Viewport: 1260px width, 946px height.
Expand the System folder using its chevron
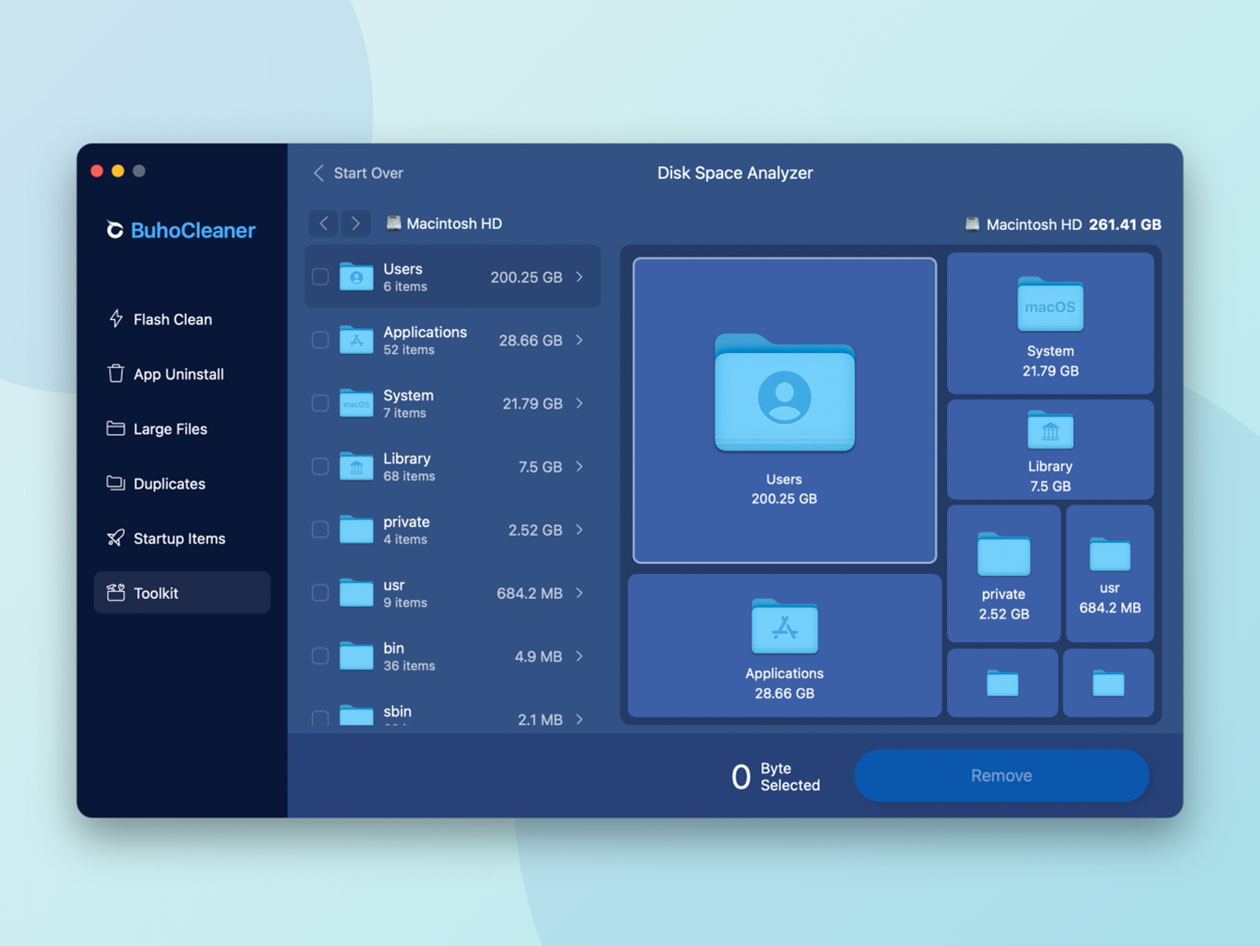point(579,403)
